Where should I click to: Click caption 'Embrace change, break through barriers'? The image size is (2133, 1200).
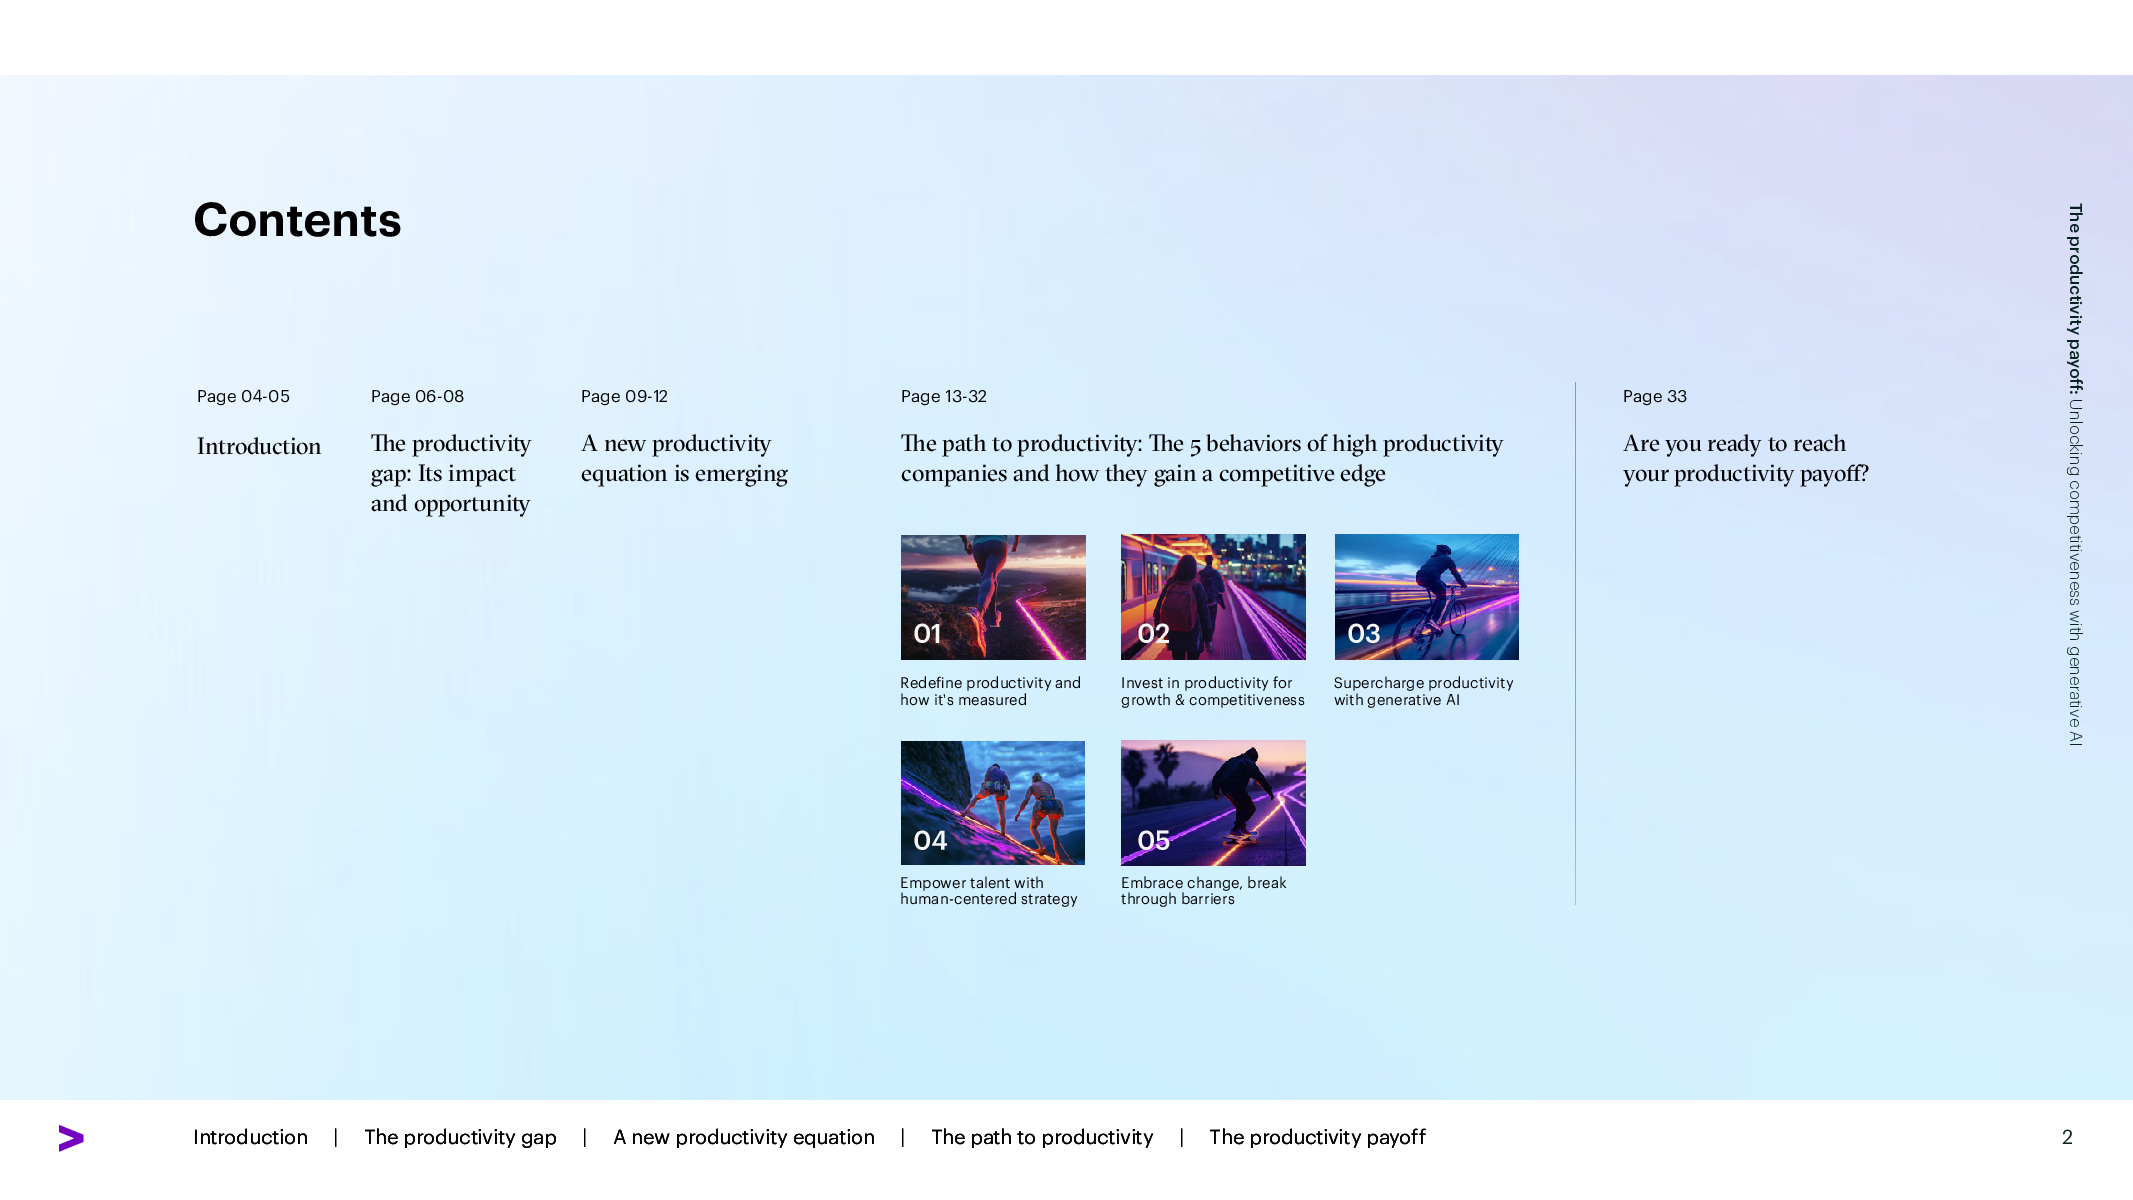pyautogui.click(x=1204, y=891)
